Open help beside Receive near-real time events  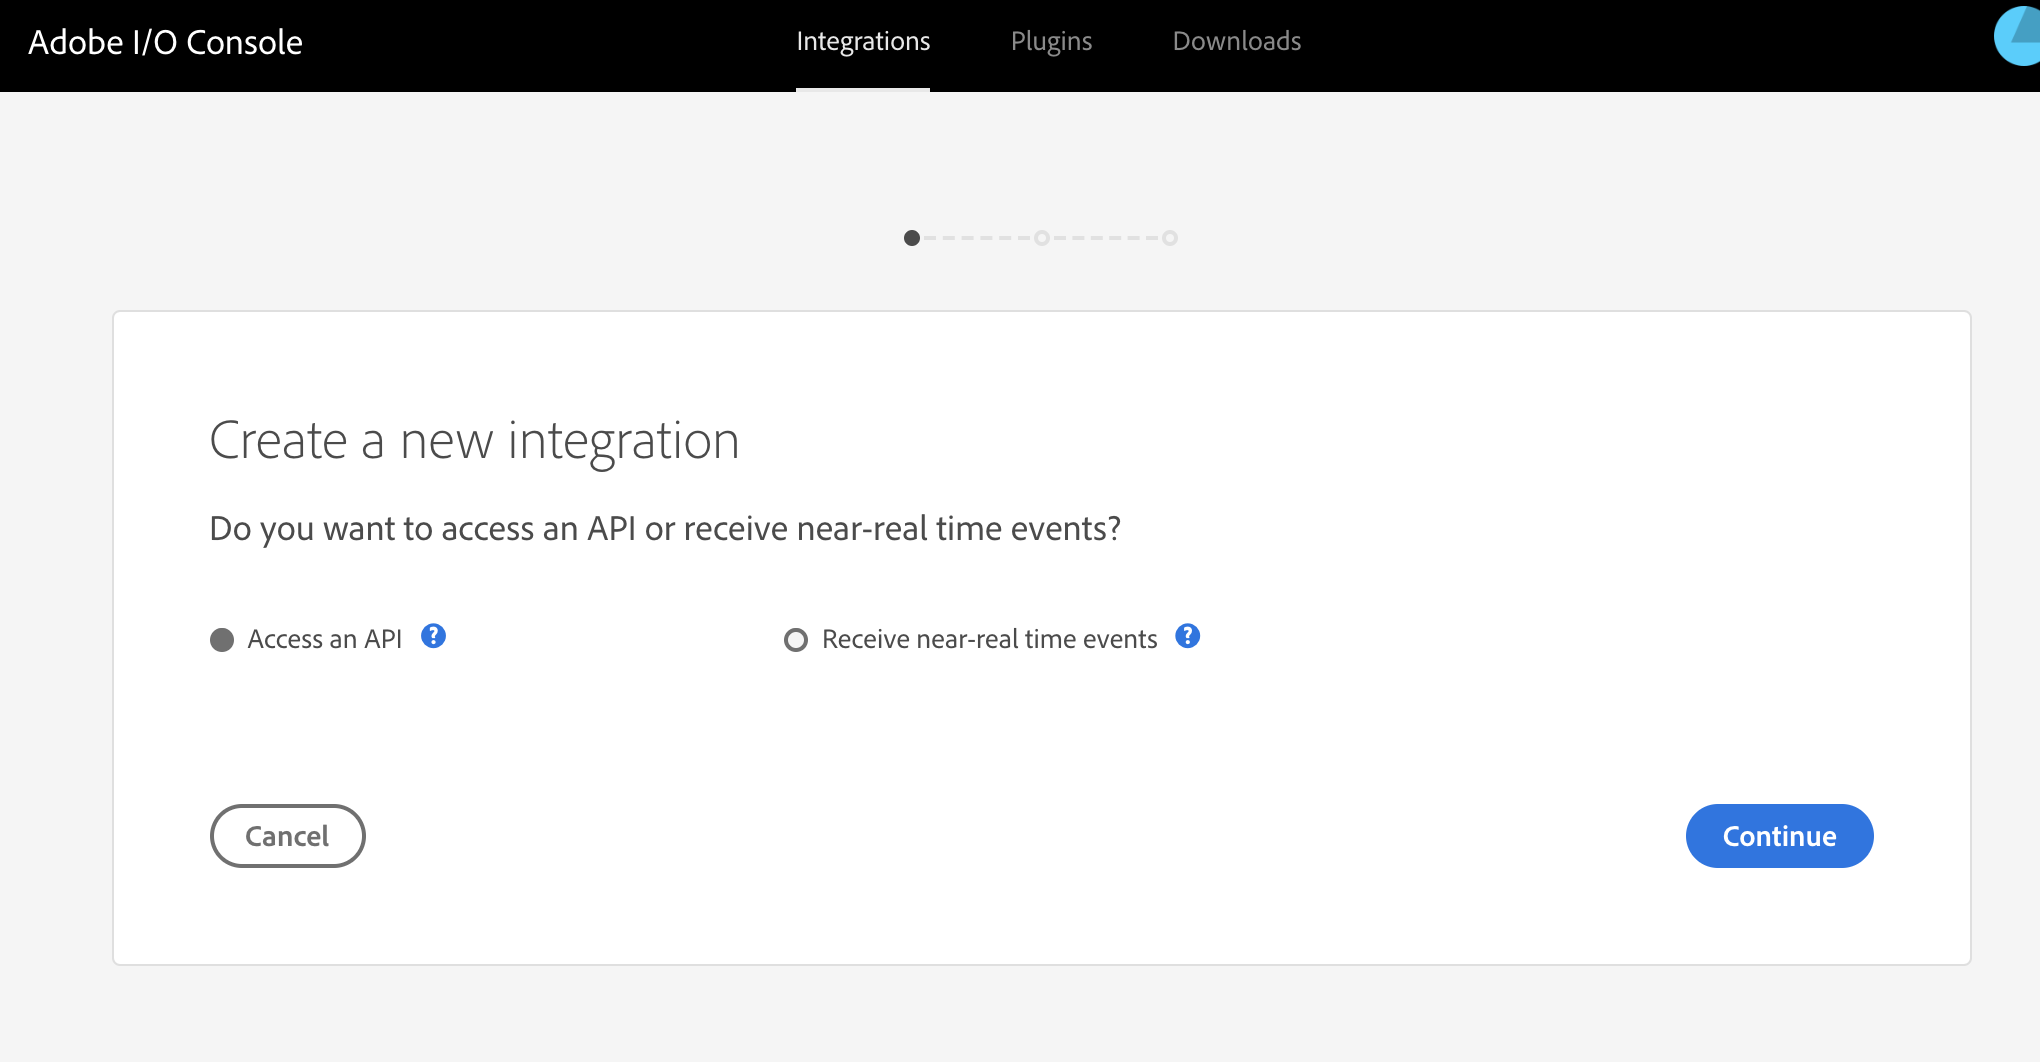click(1187, 636)
